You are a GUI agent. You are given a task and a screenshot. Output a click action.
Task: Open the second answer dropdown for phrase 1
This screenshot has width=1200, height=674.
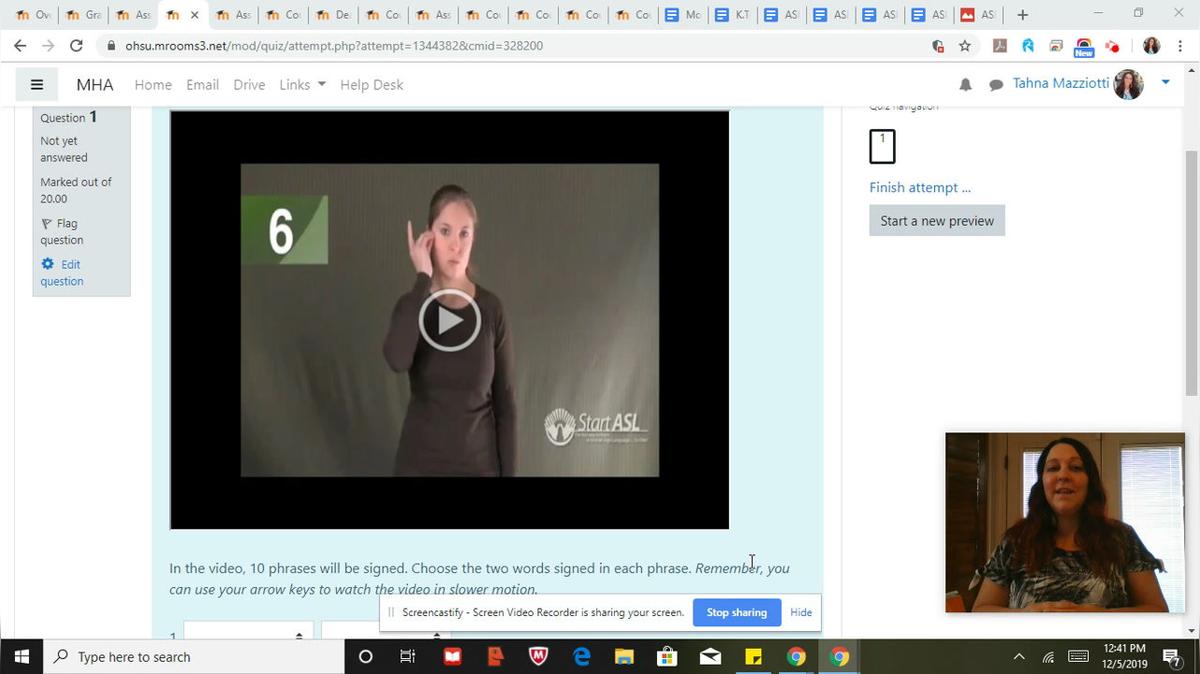coord(385,631)
